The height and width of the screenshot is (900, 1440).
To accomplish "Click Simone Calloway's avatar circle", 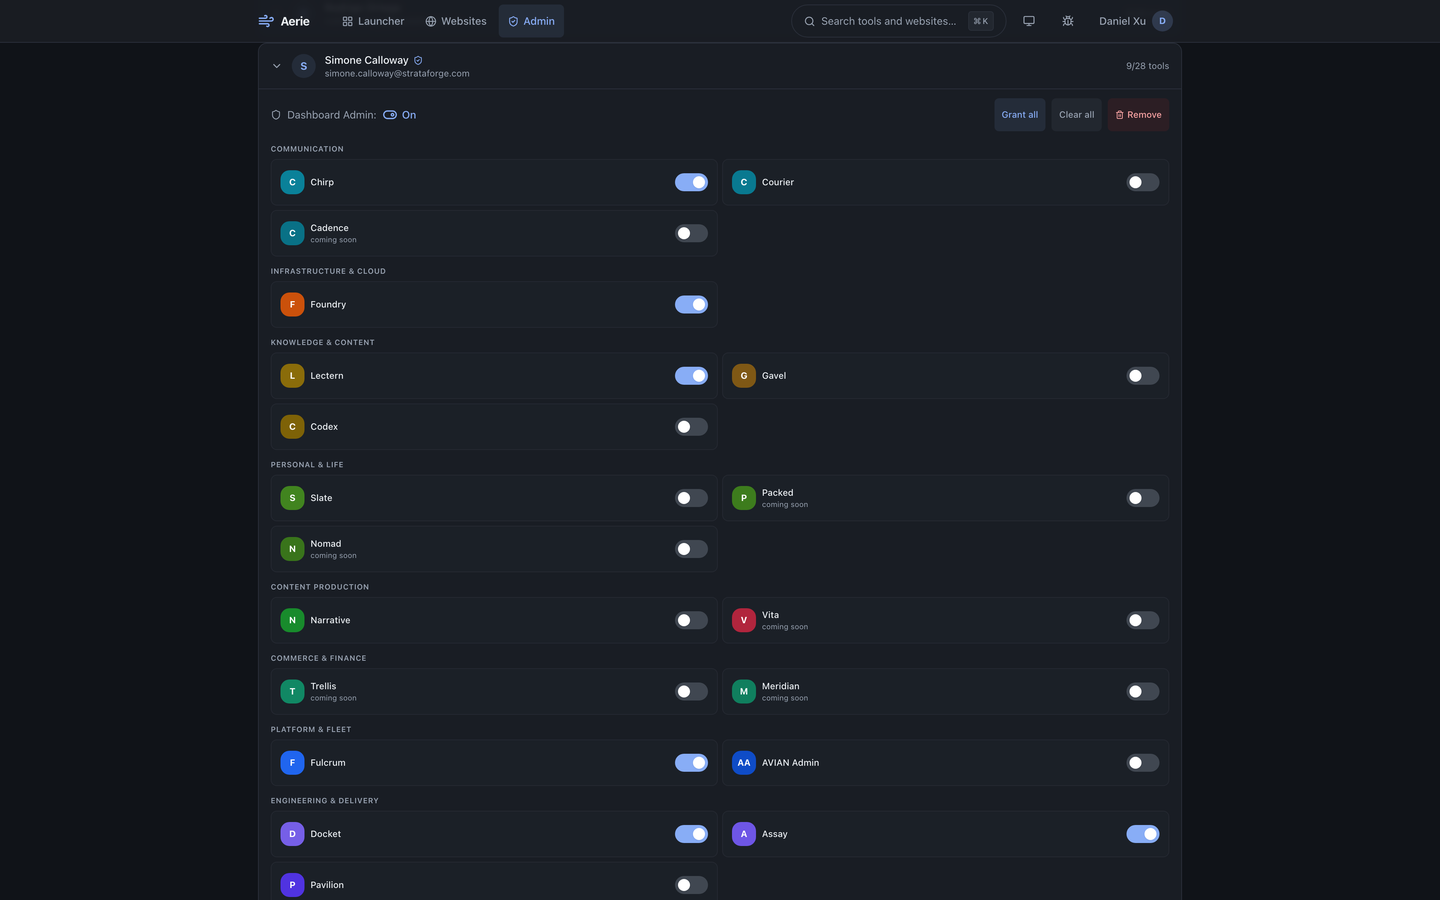I will click(304, 66).
